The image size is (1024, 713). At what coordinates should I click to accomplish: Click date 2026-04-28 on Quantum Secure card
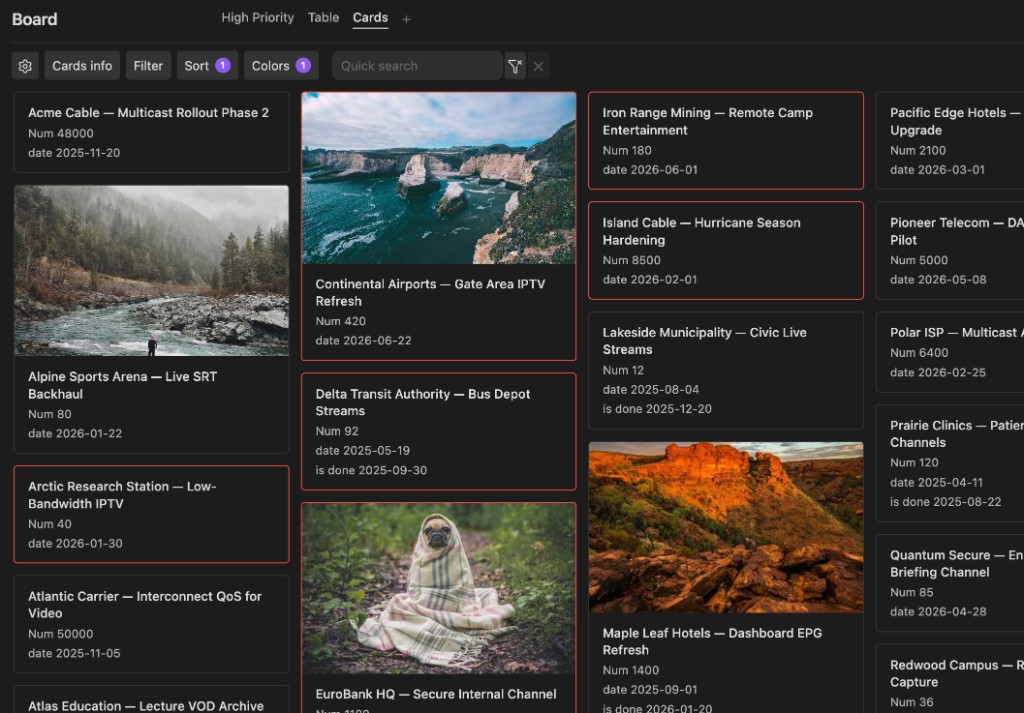coord(938,612)
